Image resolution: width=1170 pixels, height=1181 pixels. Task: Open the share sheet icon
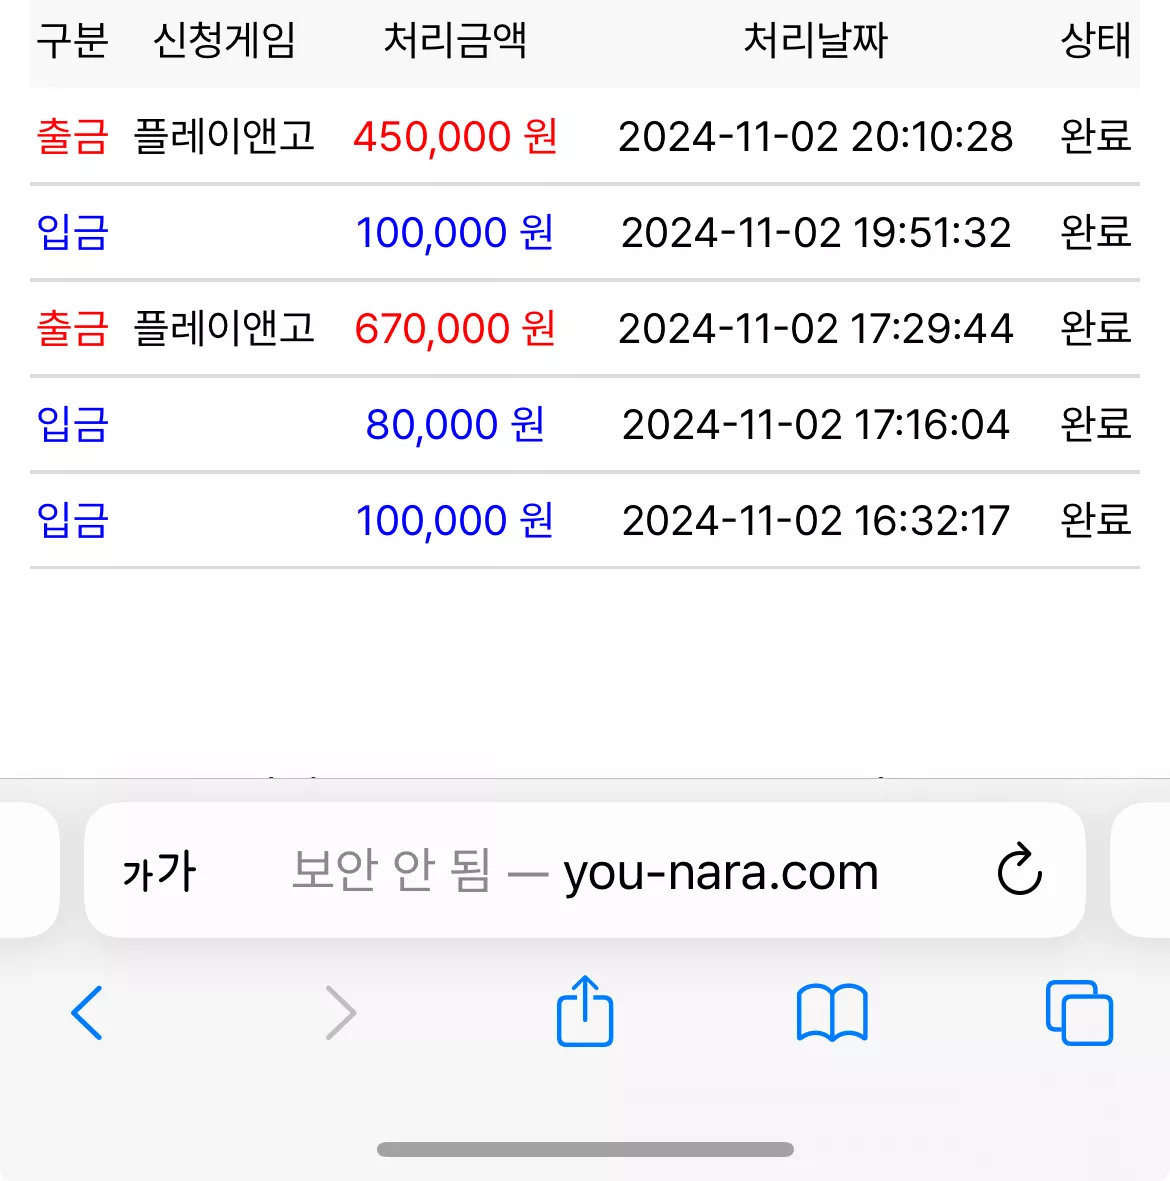click(585, 1011)
